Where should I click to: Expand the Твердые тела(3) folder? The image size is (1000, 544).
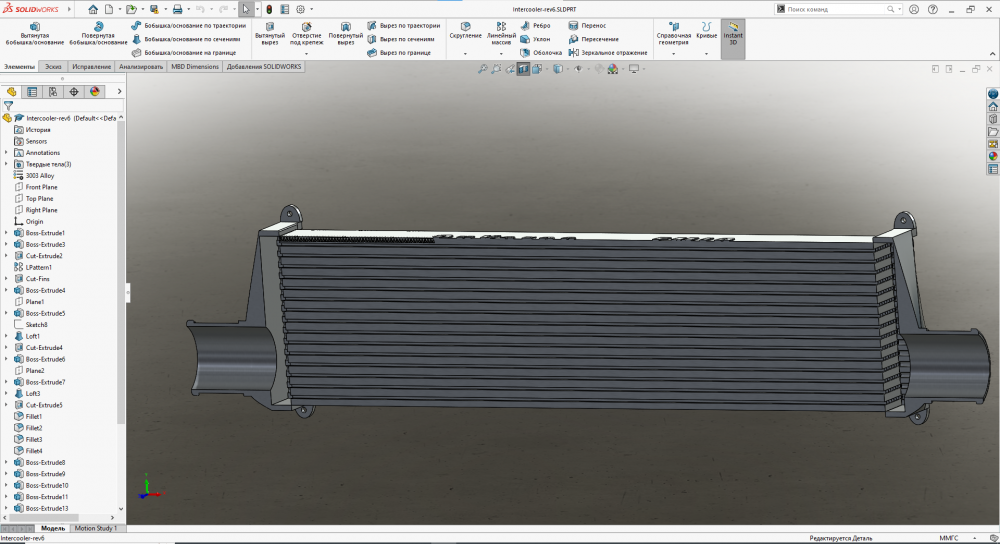coord(6,164)
